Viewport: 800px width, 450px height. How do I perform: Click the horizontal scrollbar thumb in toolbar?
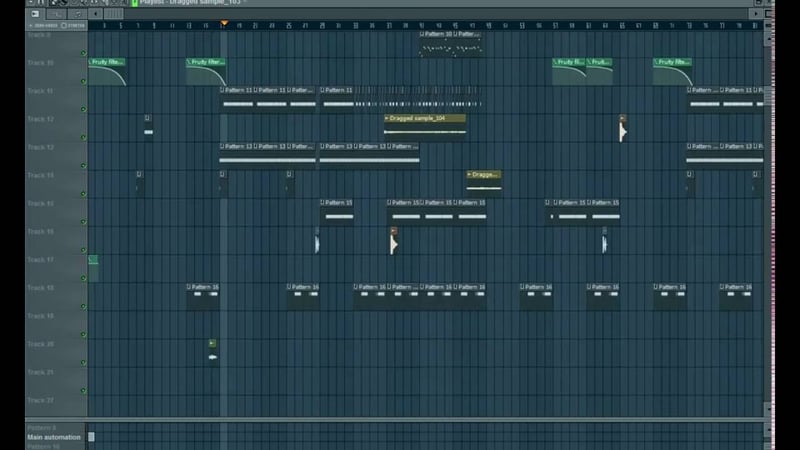click(113, 14)
